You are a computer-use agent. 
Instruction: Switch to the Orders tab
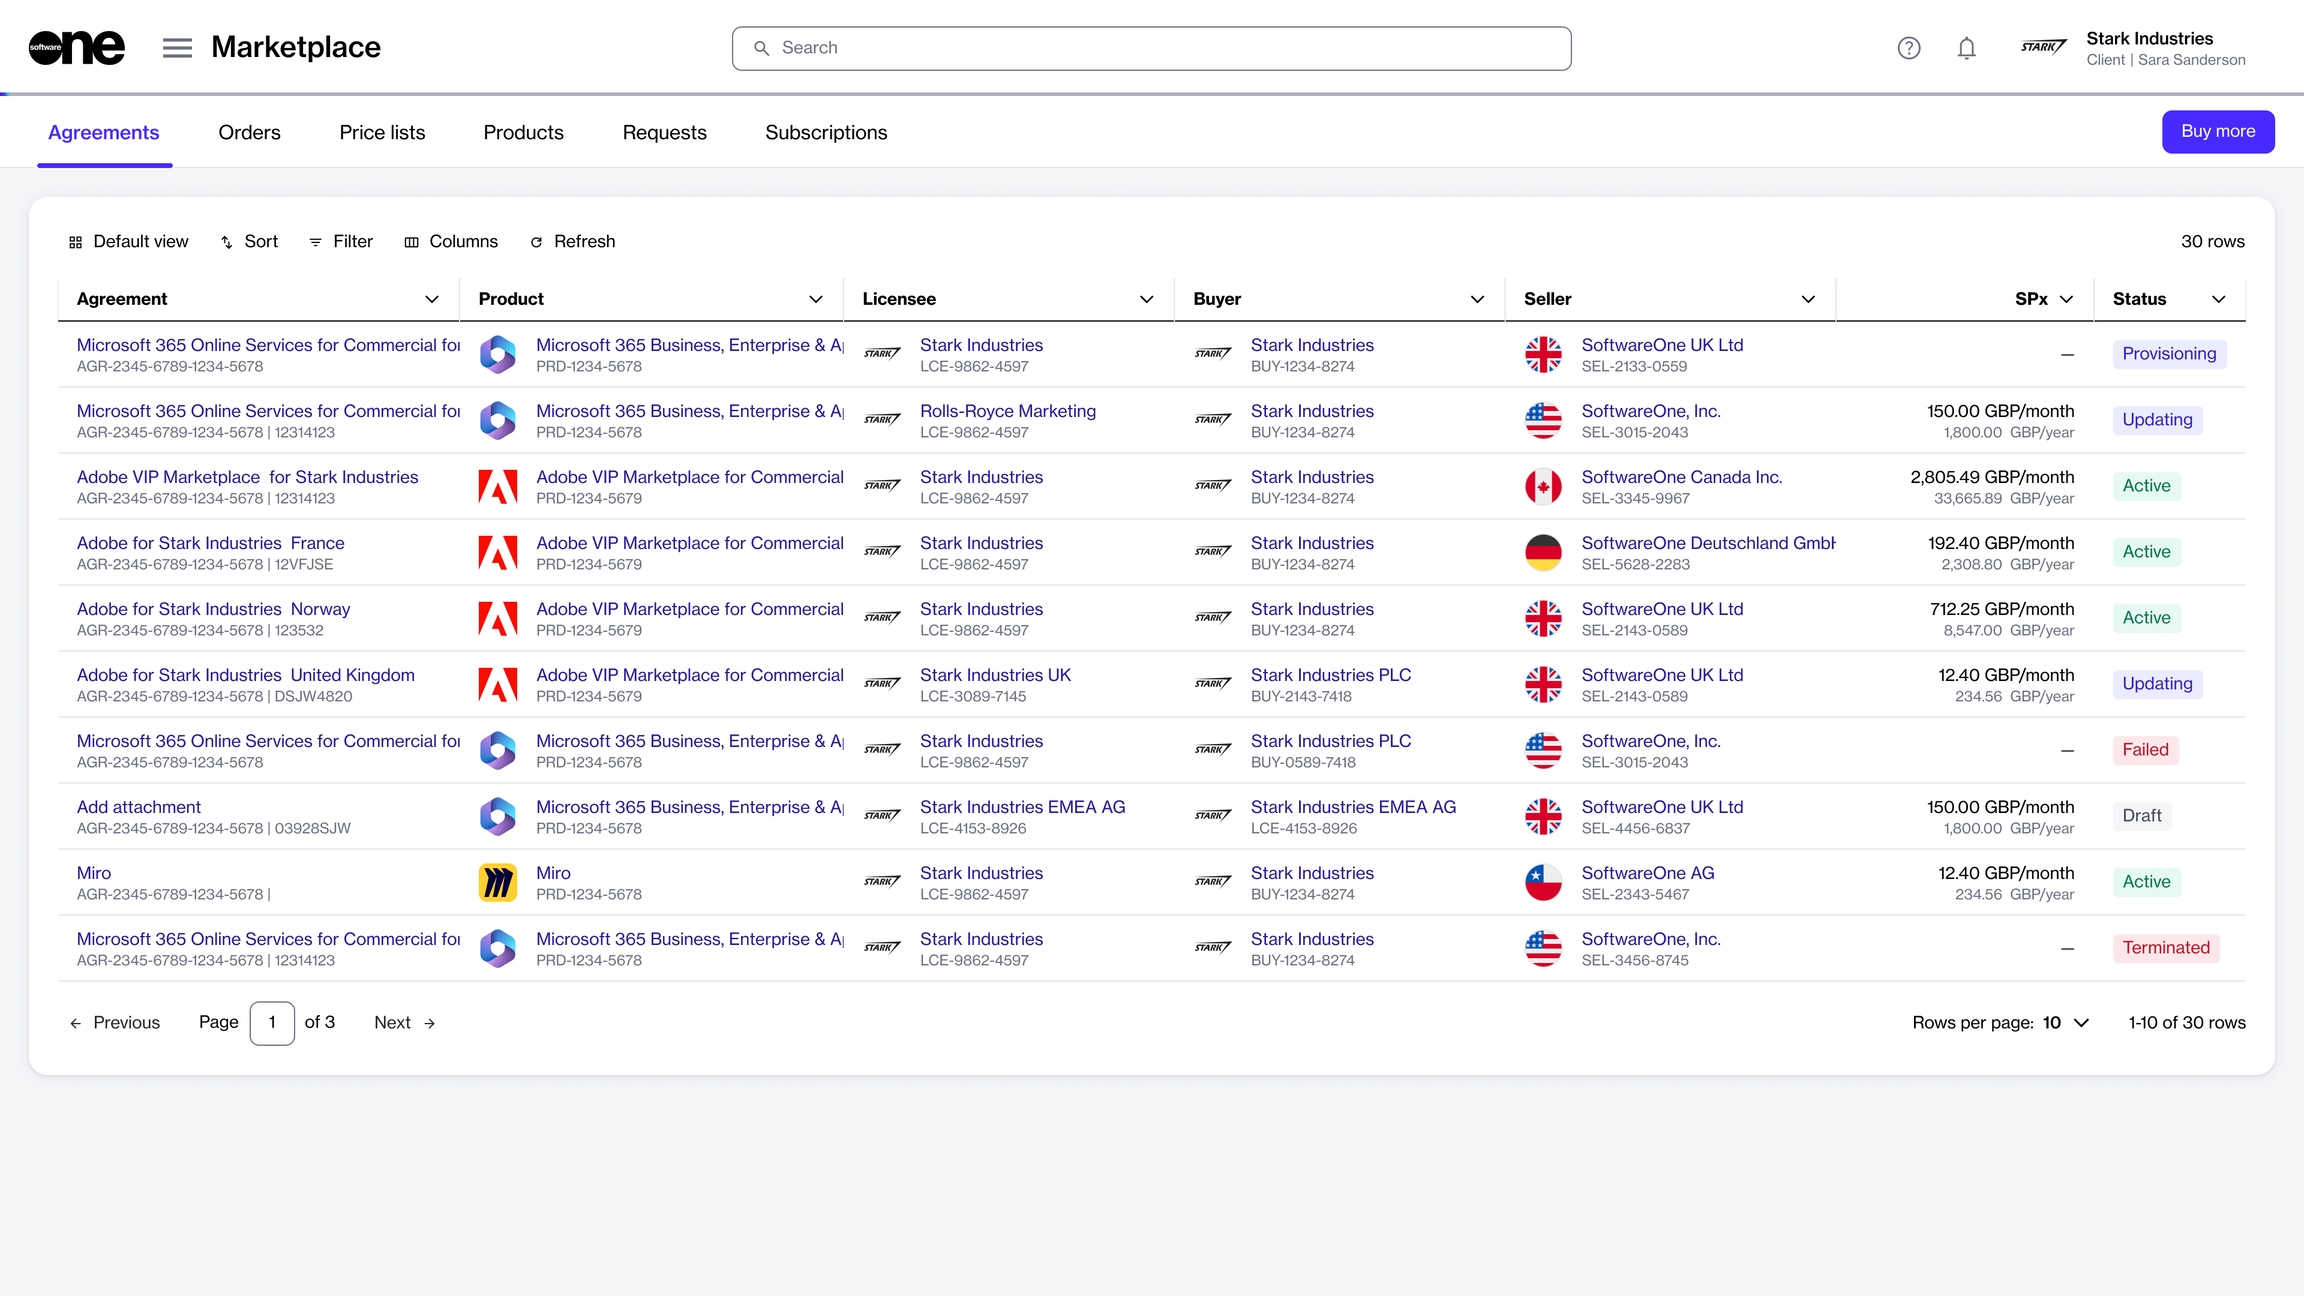249,133
